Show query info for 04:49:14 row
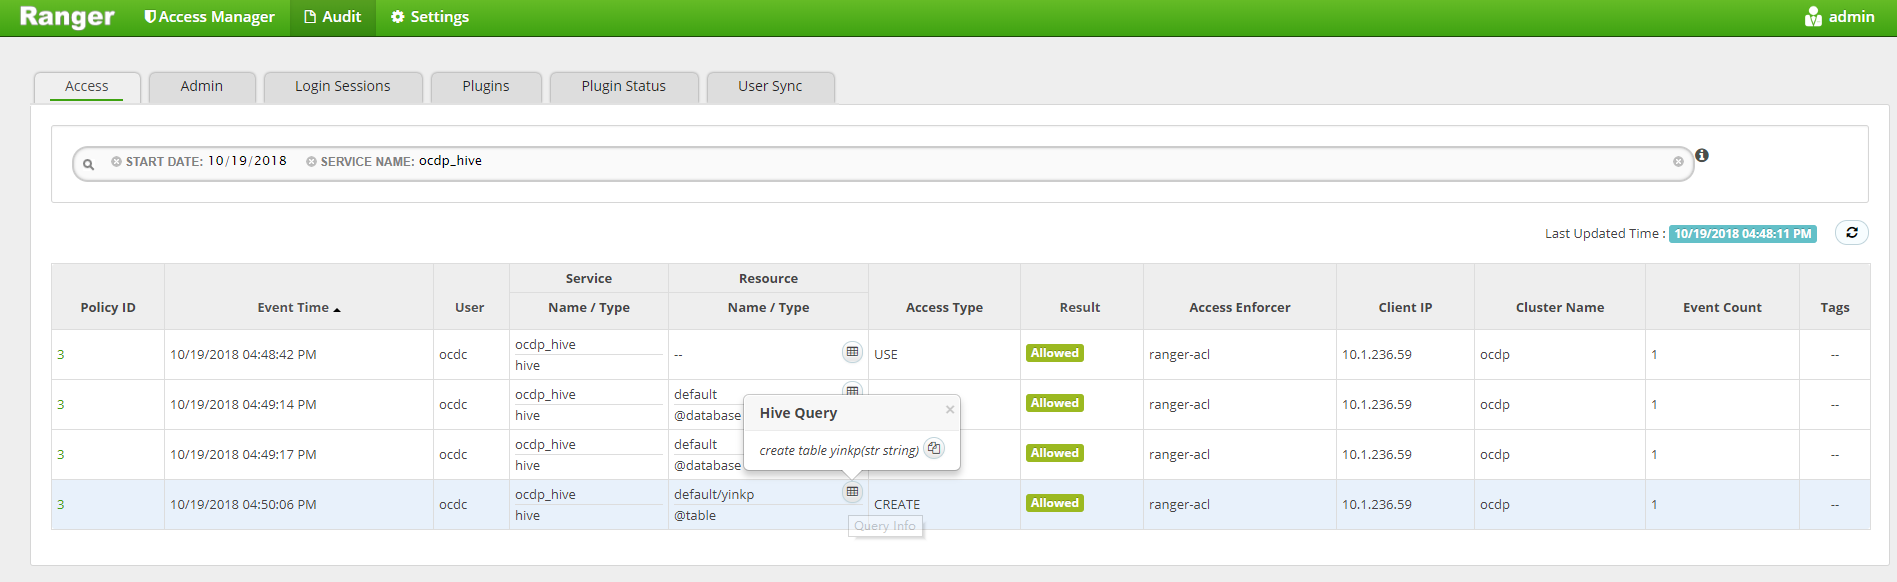The width and height of the screenshot is (1897, 582). tap(852, 390)
